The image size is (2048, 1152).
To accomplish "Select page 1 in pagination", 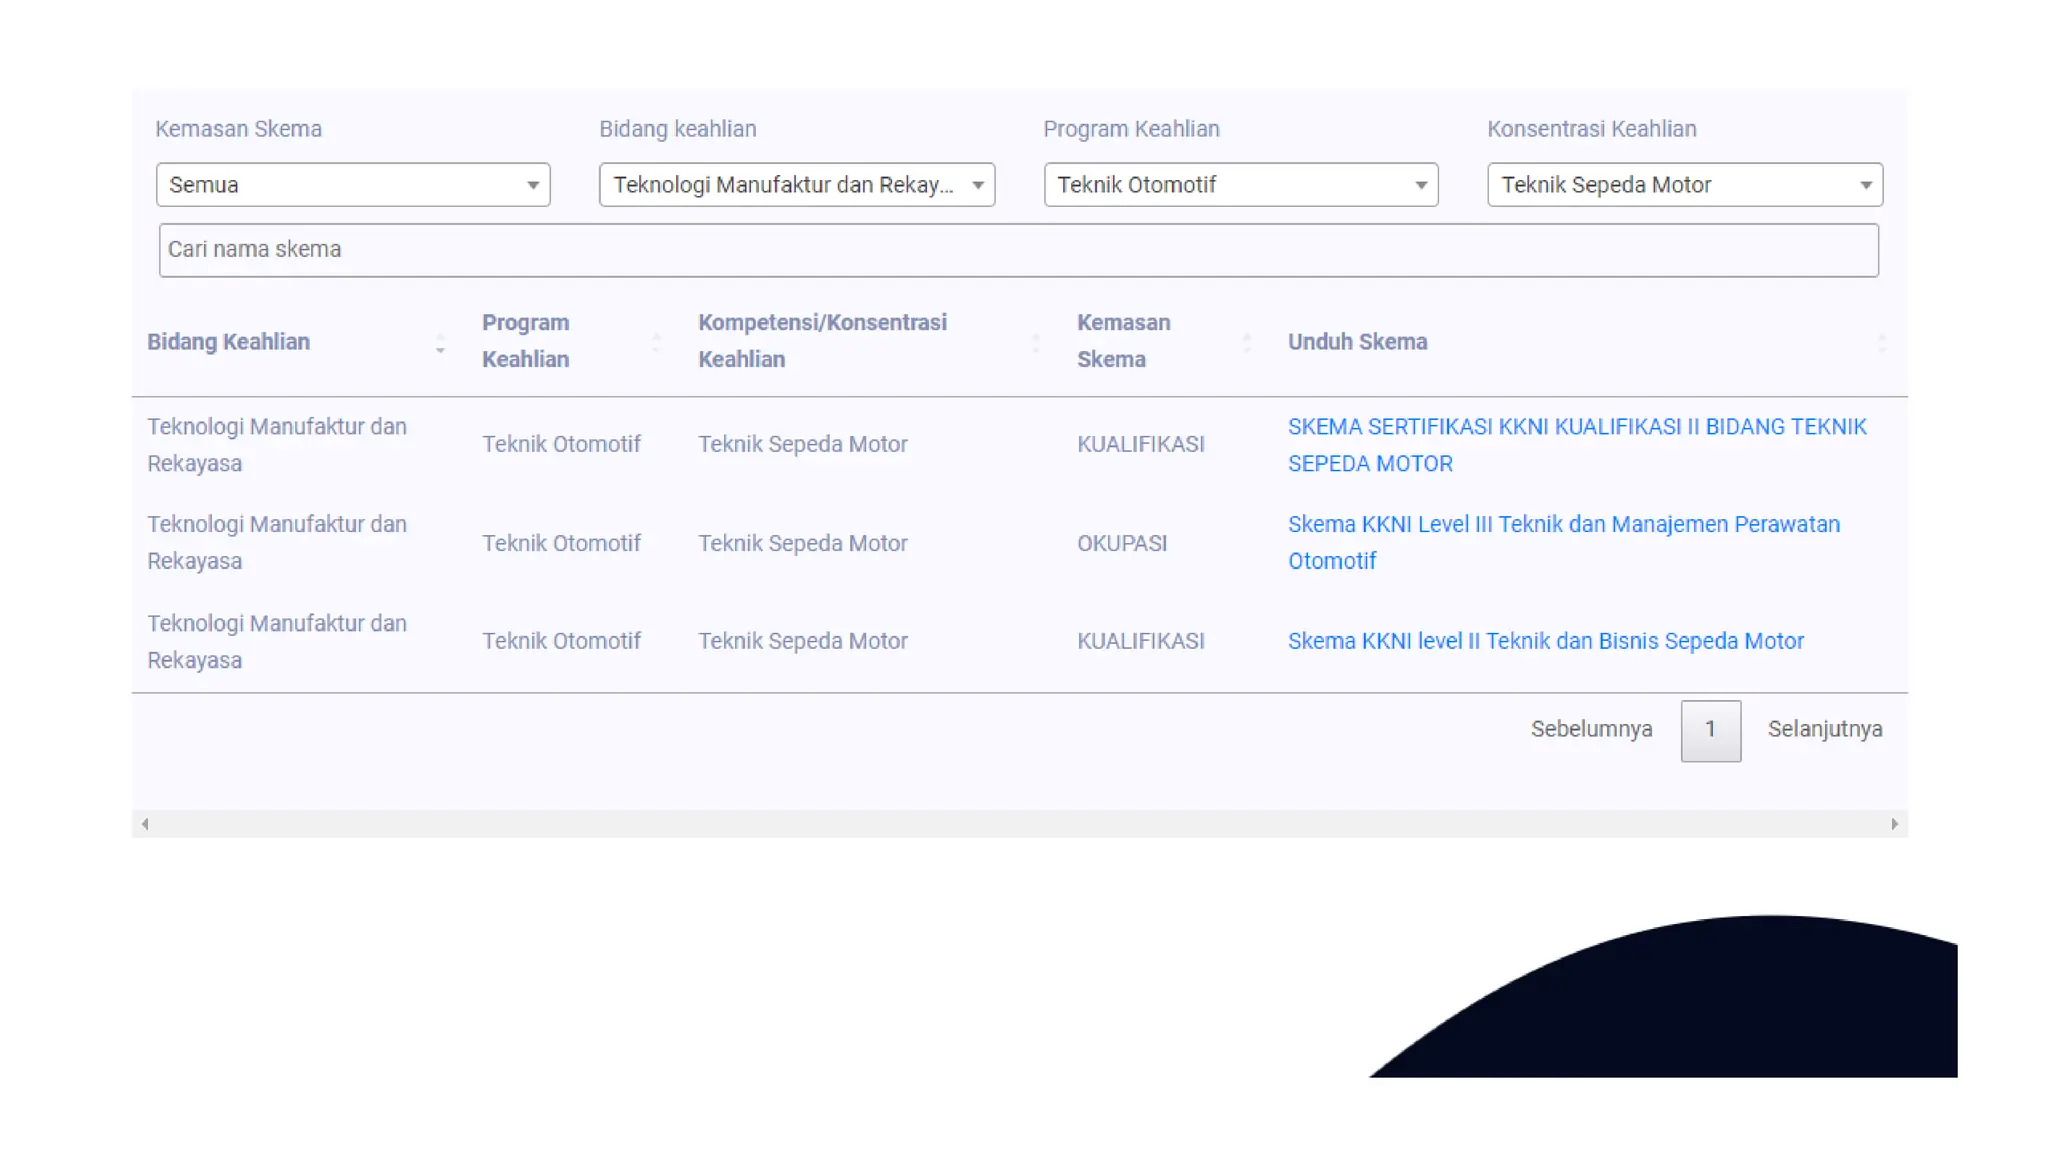I will coord(1710,731).
